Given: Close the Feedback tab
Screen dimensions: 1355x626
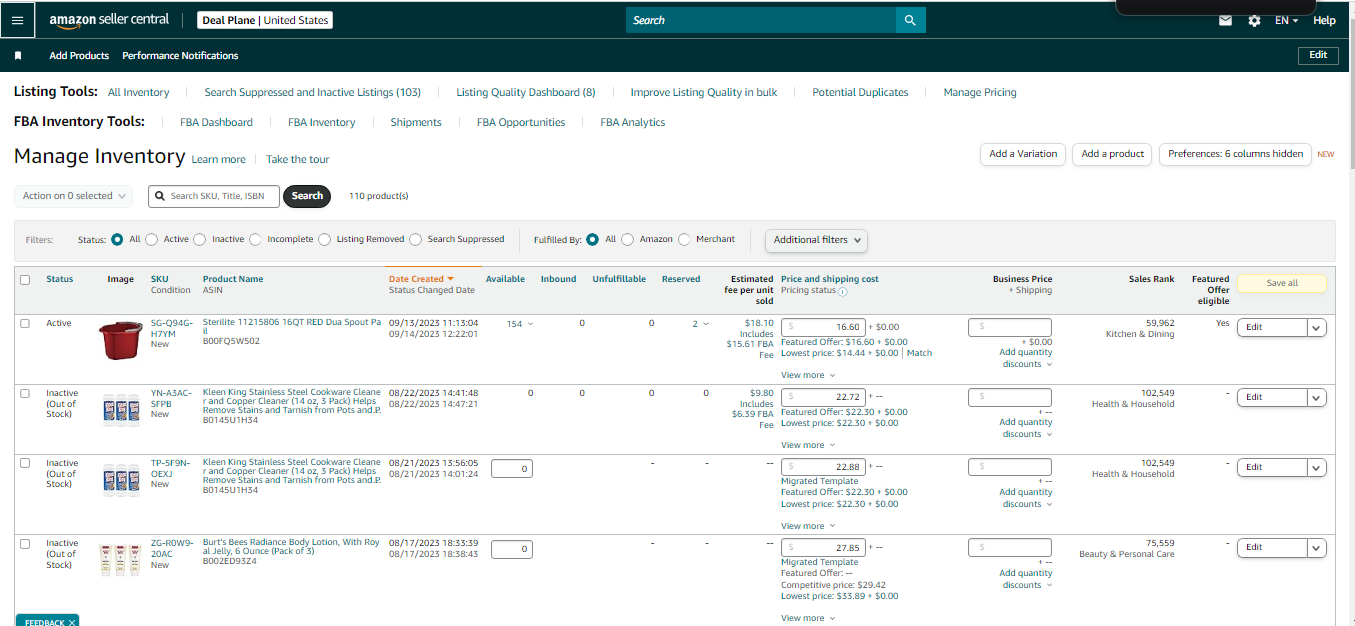Looking at the screenshot, I should pyautogui.click(x=72, y=622).
